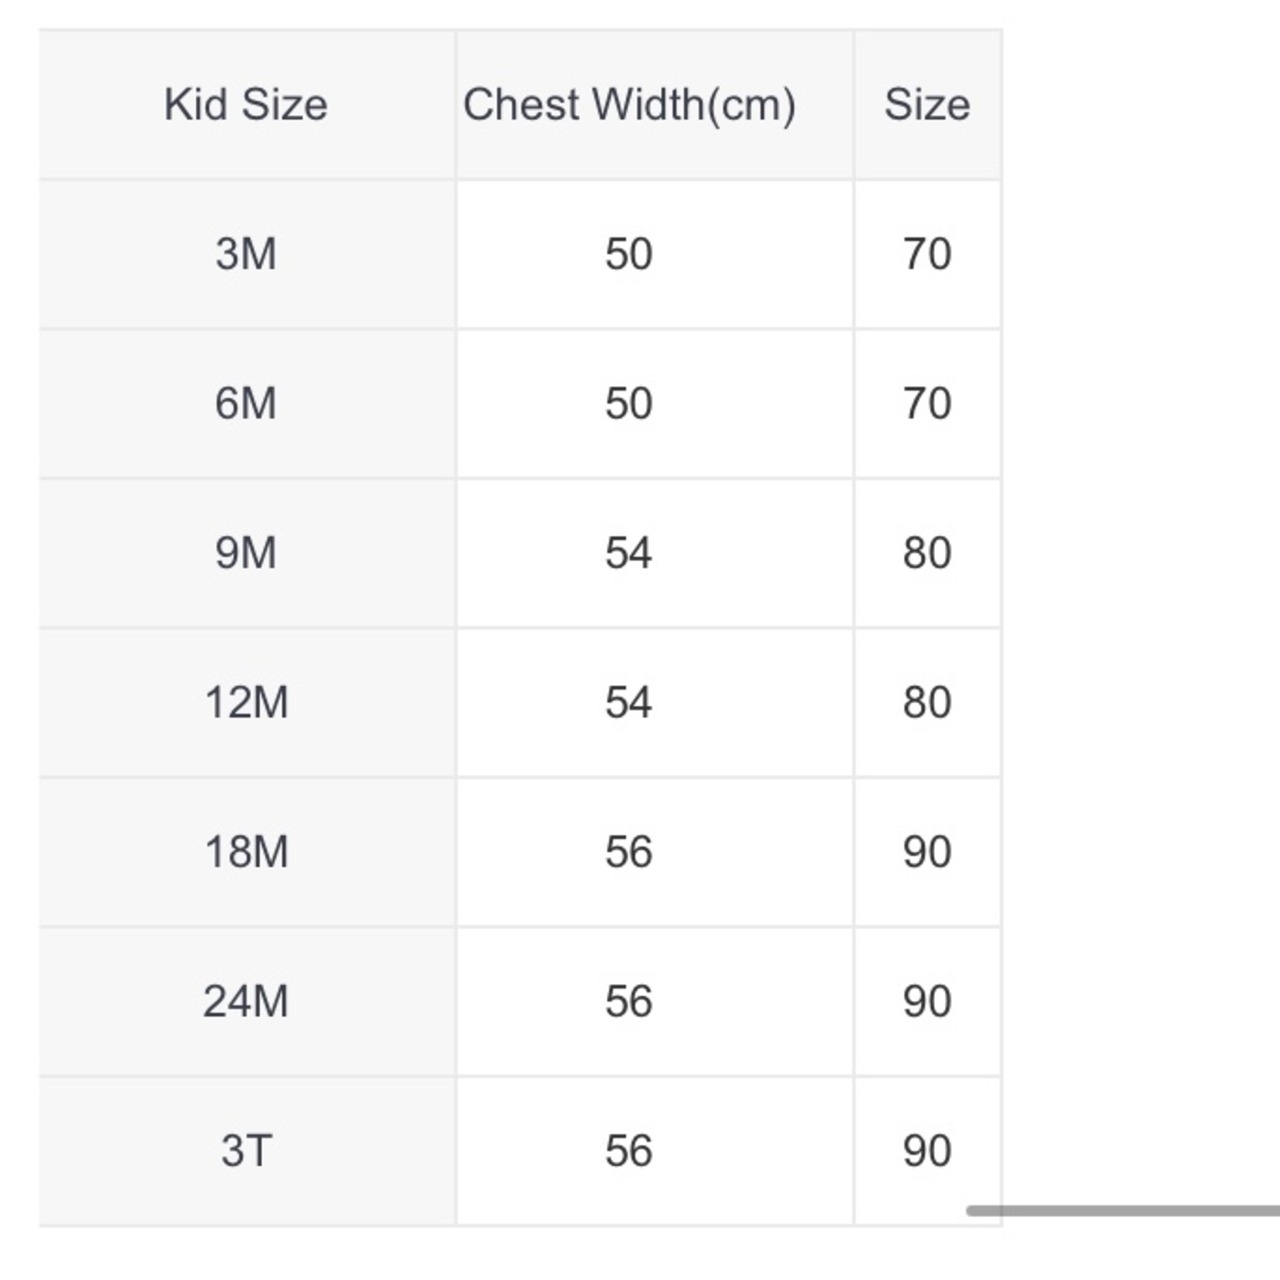The height and width of the screenshot is (1280, 1280).
Task: Click size 70 in the 6M row
Action: 928,404
